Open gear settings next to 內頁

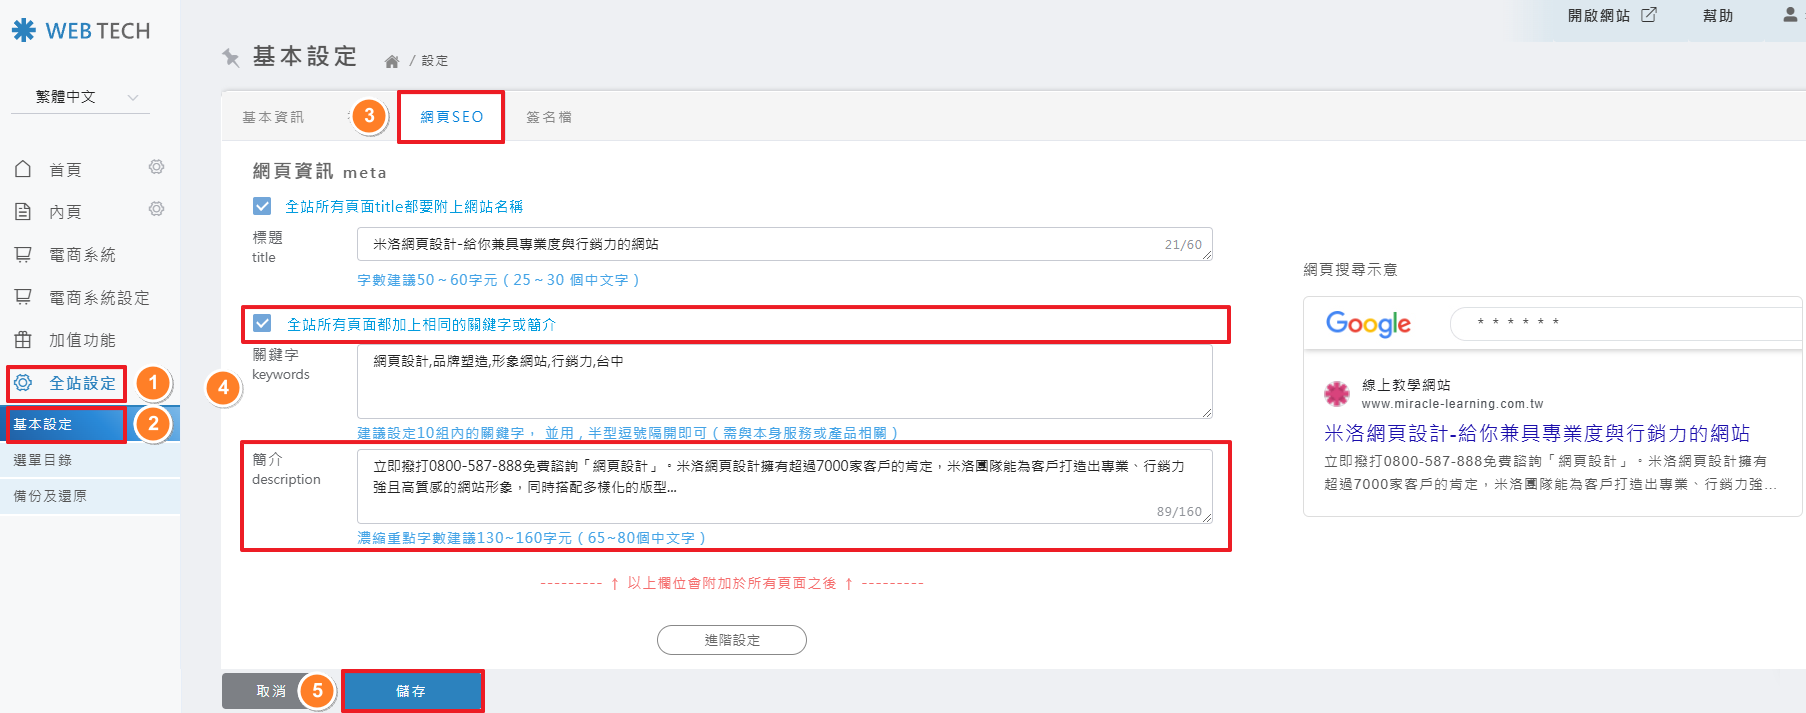[x=156, y=209]
